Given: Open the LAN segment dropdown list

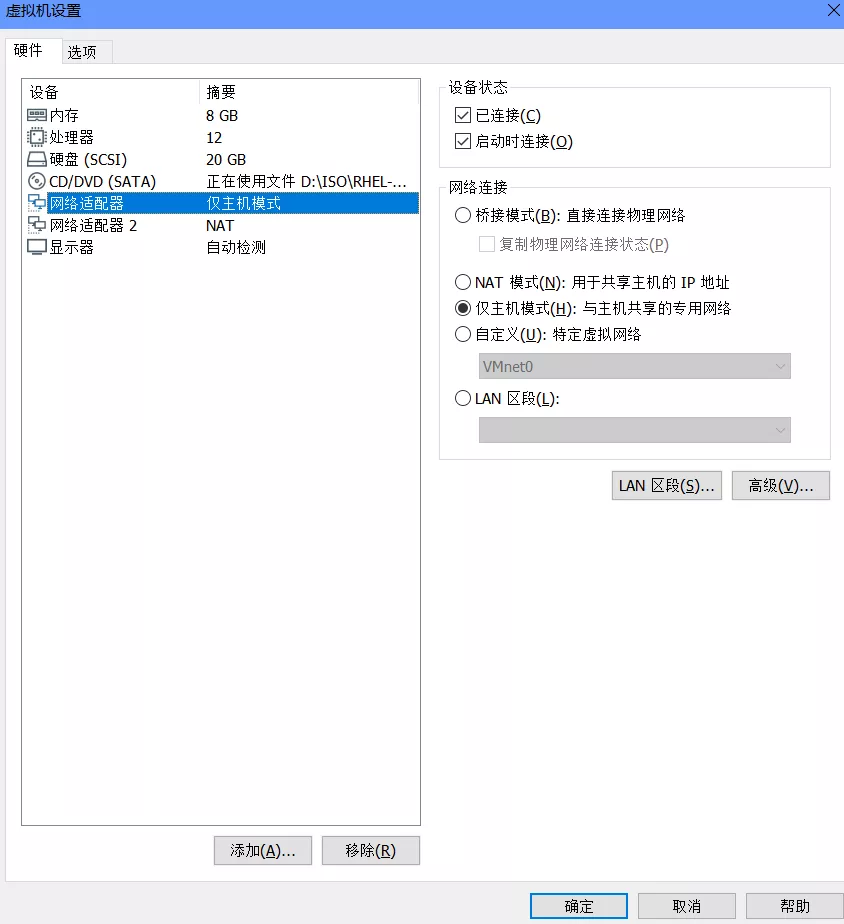Looking at the screenshot, I should pos(634,430).
